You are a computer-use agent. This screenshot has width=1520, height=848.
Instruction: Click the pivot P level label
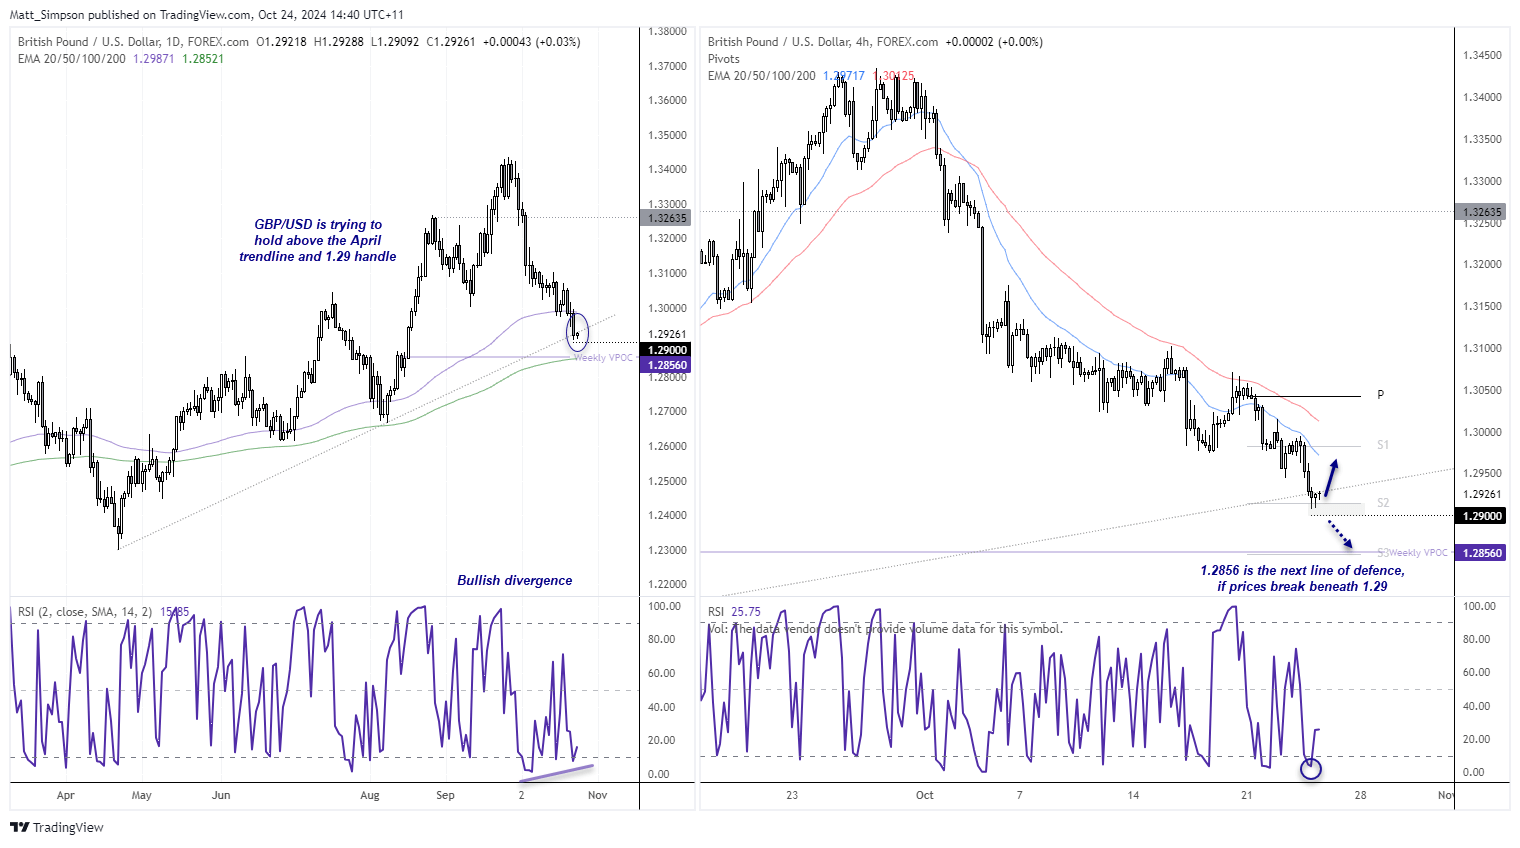tap(1380, 395)
